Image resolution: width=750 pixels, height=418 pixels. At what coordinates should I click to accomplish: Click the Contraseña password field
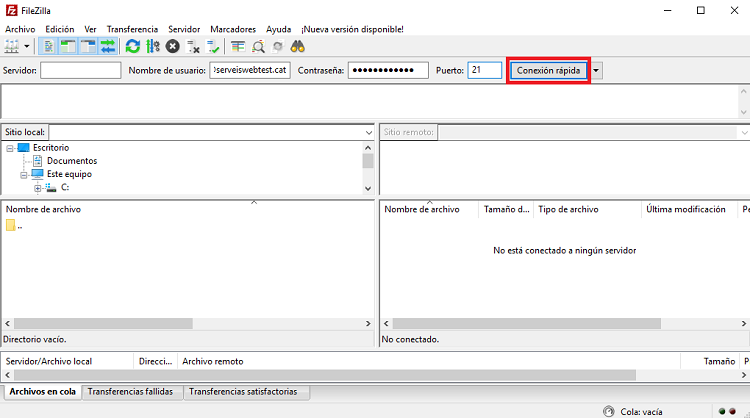(x=388, y=70)
